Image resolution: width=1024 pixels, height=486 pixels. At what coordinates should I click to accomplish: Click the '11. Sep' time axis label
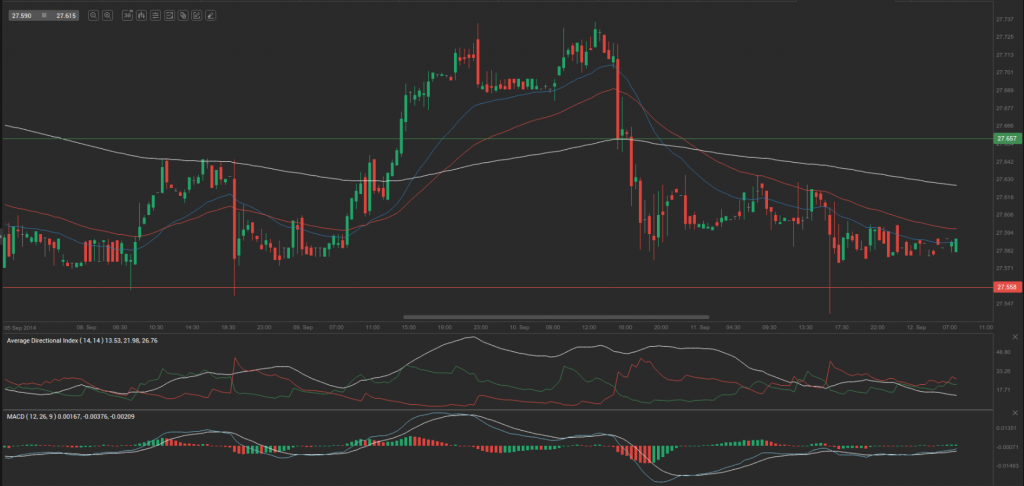[x=699, y=327]
